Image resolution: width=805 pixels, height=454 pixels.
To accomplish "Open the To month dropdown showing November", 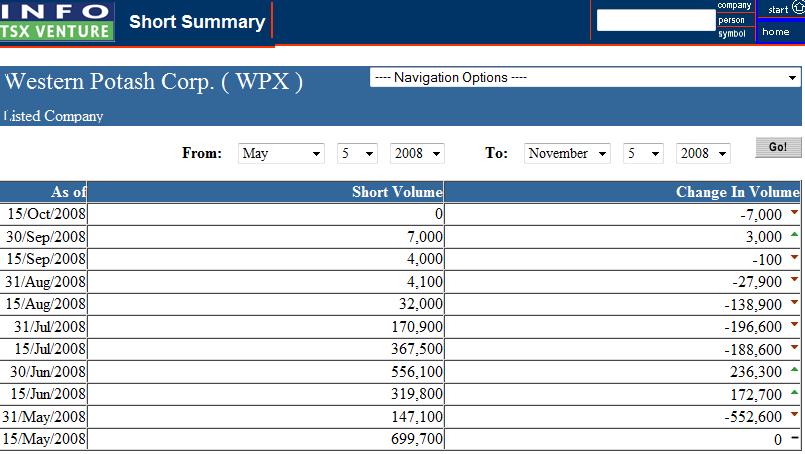I will 568,153.
